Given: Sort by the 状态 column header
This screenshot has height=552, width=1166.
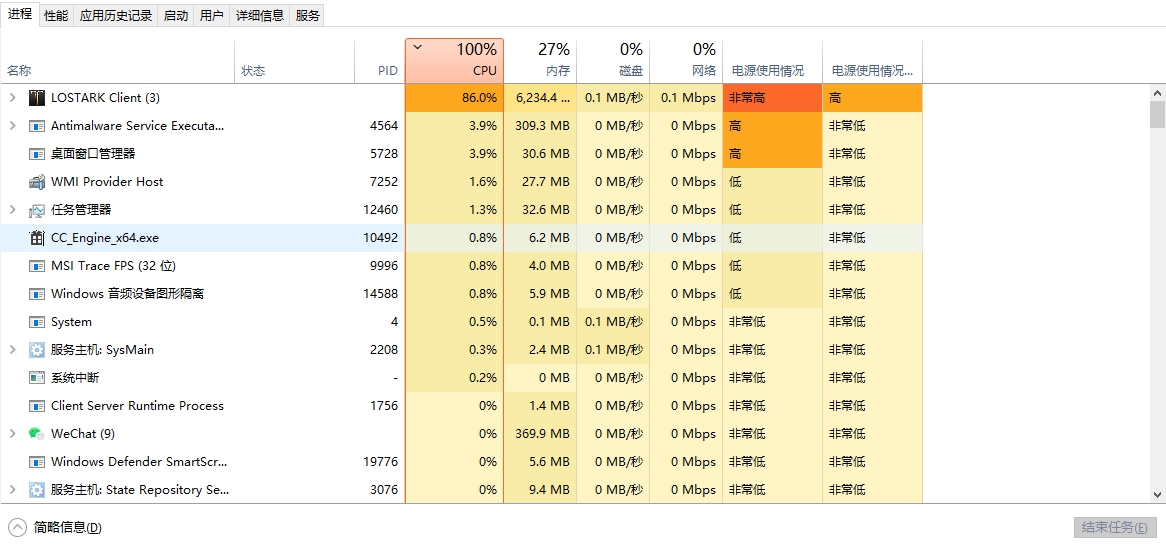Looking at the screenshot, I should (294, 60).
